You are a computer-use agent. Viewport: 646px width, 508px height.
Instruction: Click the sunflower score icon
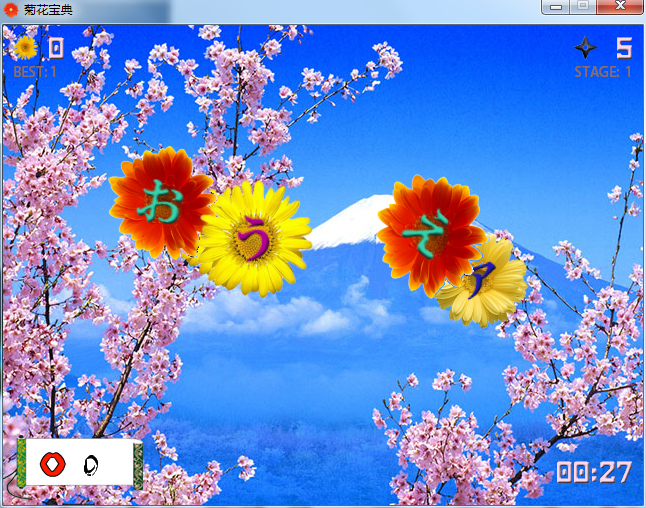point(26,47)
